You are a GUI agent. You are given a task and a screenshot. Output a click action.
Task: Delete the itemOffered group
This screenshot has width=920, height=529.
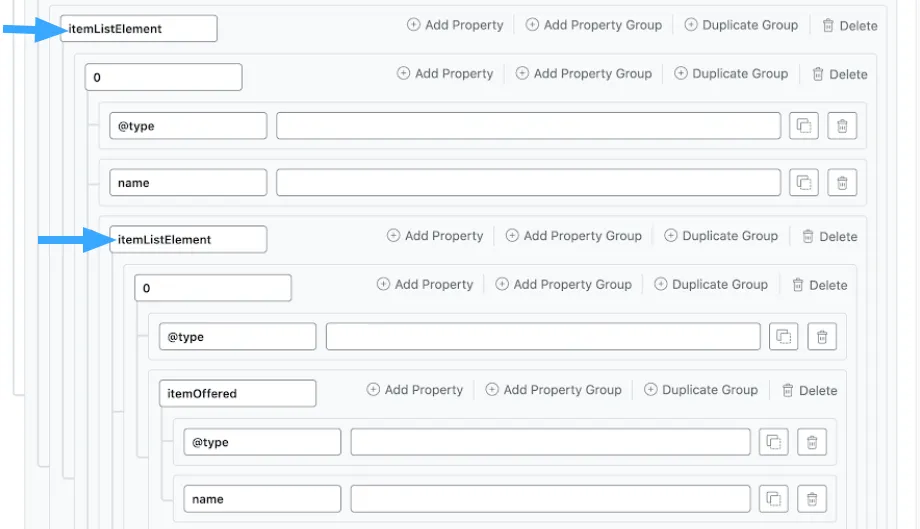pyautogui.click(x=810, y=391)
